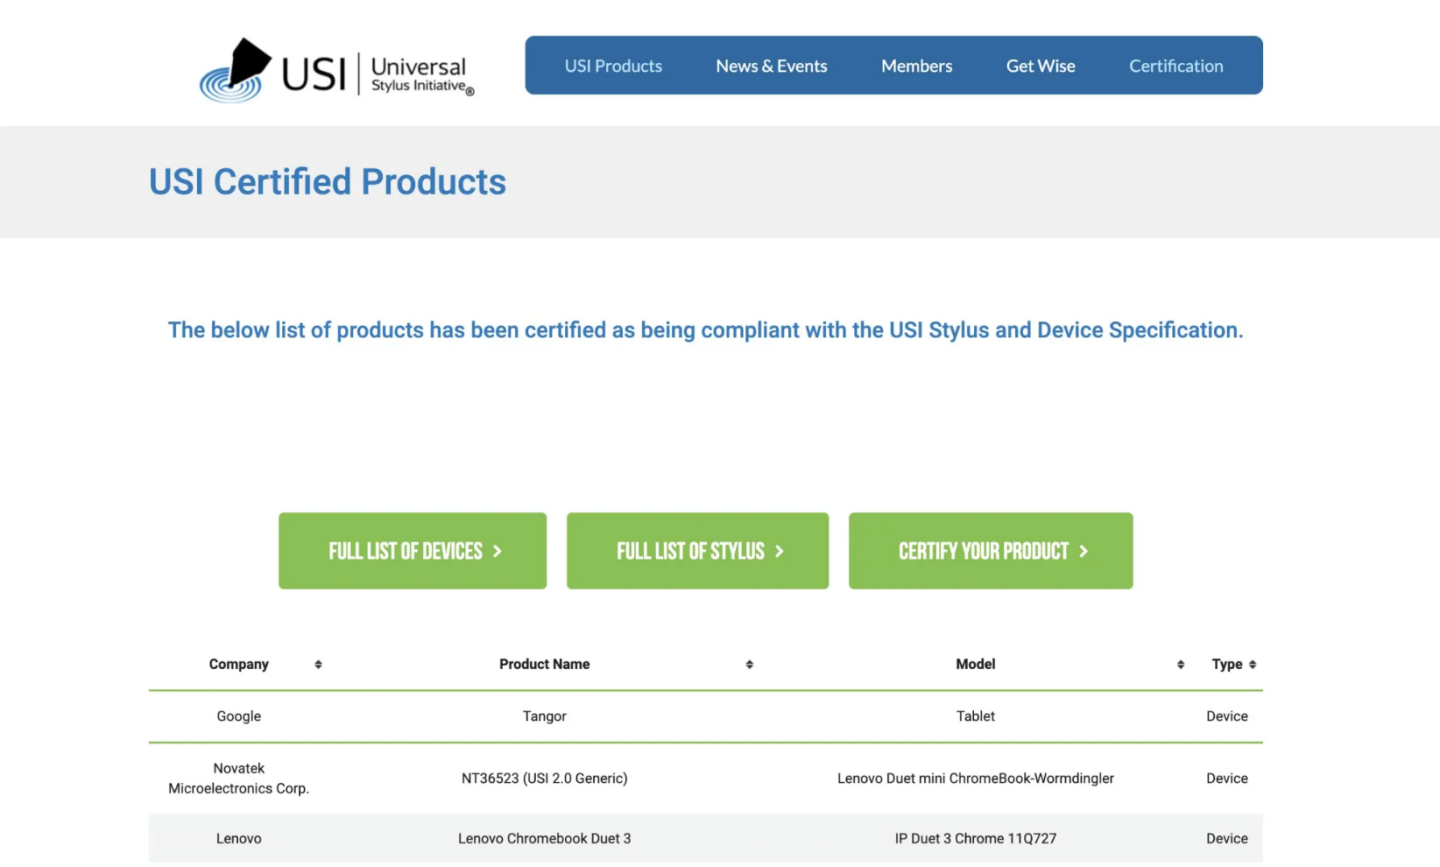Open the USI Products menu
Screen dimensions: 1440x867
coord(613,66)
